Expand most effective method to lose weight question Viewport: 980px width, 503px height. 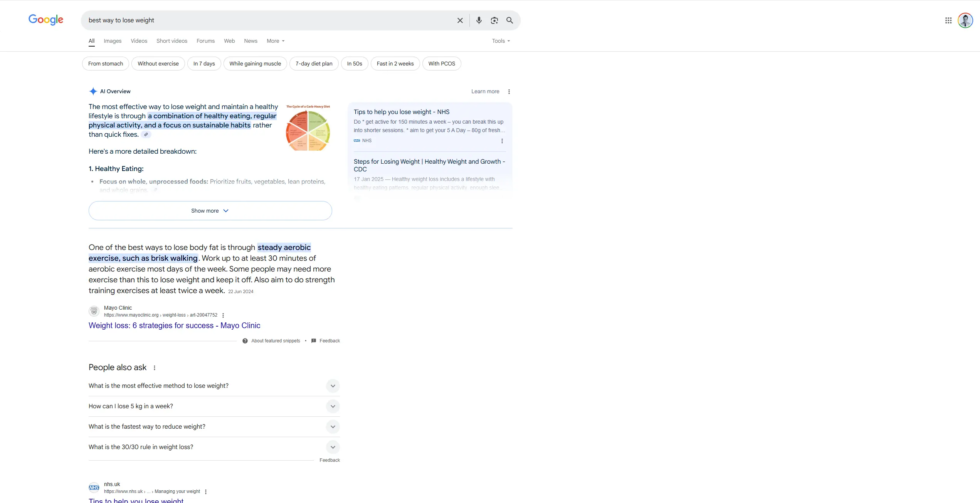coord(214,386)
